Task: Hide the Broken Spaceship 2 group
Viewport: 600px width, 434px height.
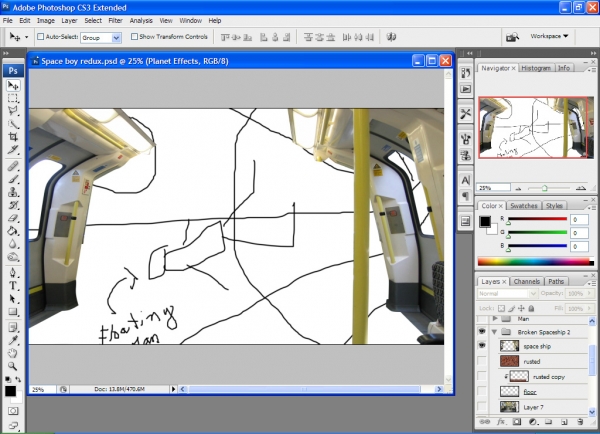Action: click(482, 331)
